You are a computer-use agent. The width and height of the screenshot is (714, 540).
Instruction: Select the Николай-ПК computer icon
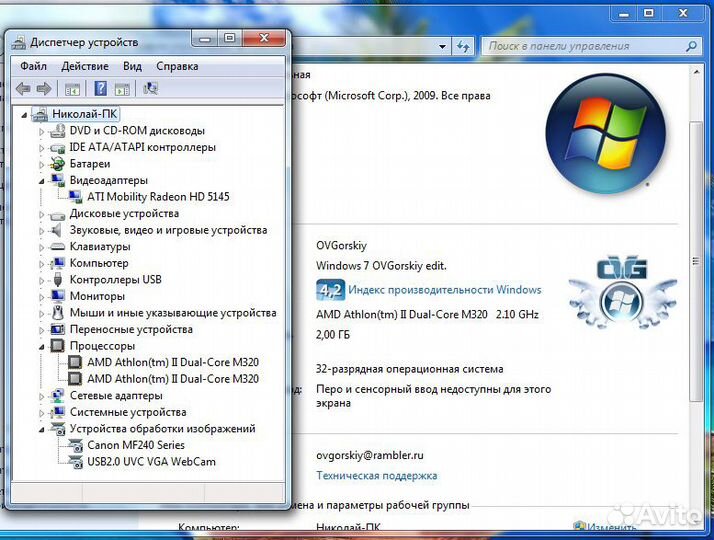[x=40, y=114]
